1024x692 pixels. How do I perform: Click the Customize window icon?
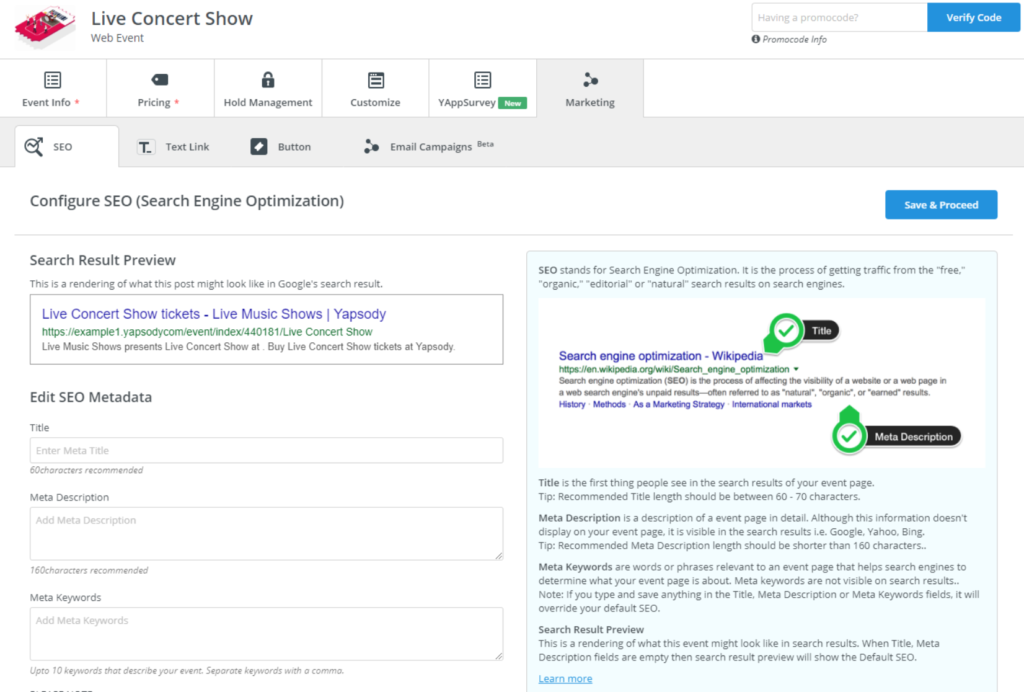pyautogui.click(x=376, y=80)
